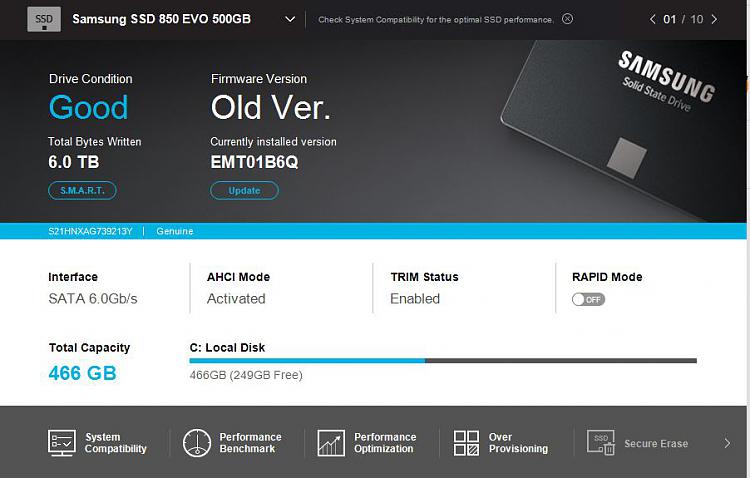Click firmware version EMT01B6Q
The height and width of the screenshot is (478, 750).
(x=254, y=162)
